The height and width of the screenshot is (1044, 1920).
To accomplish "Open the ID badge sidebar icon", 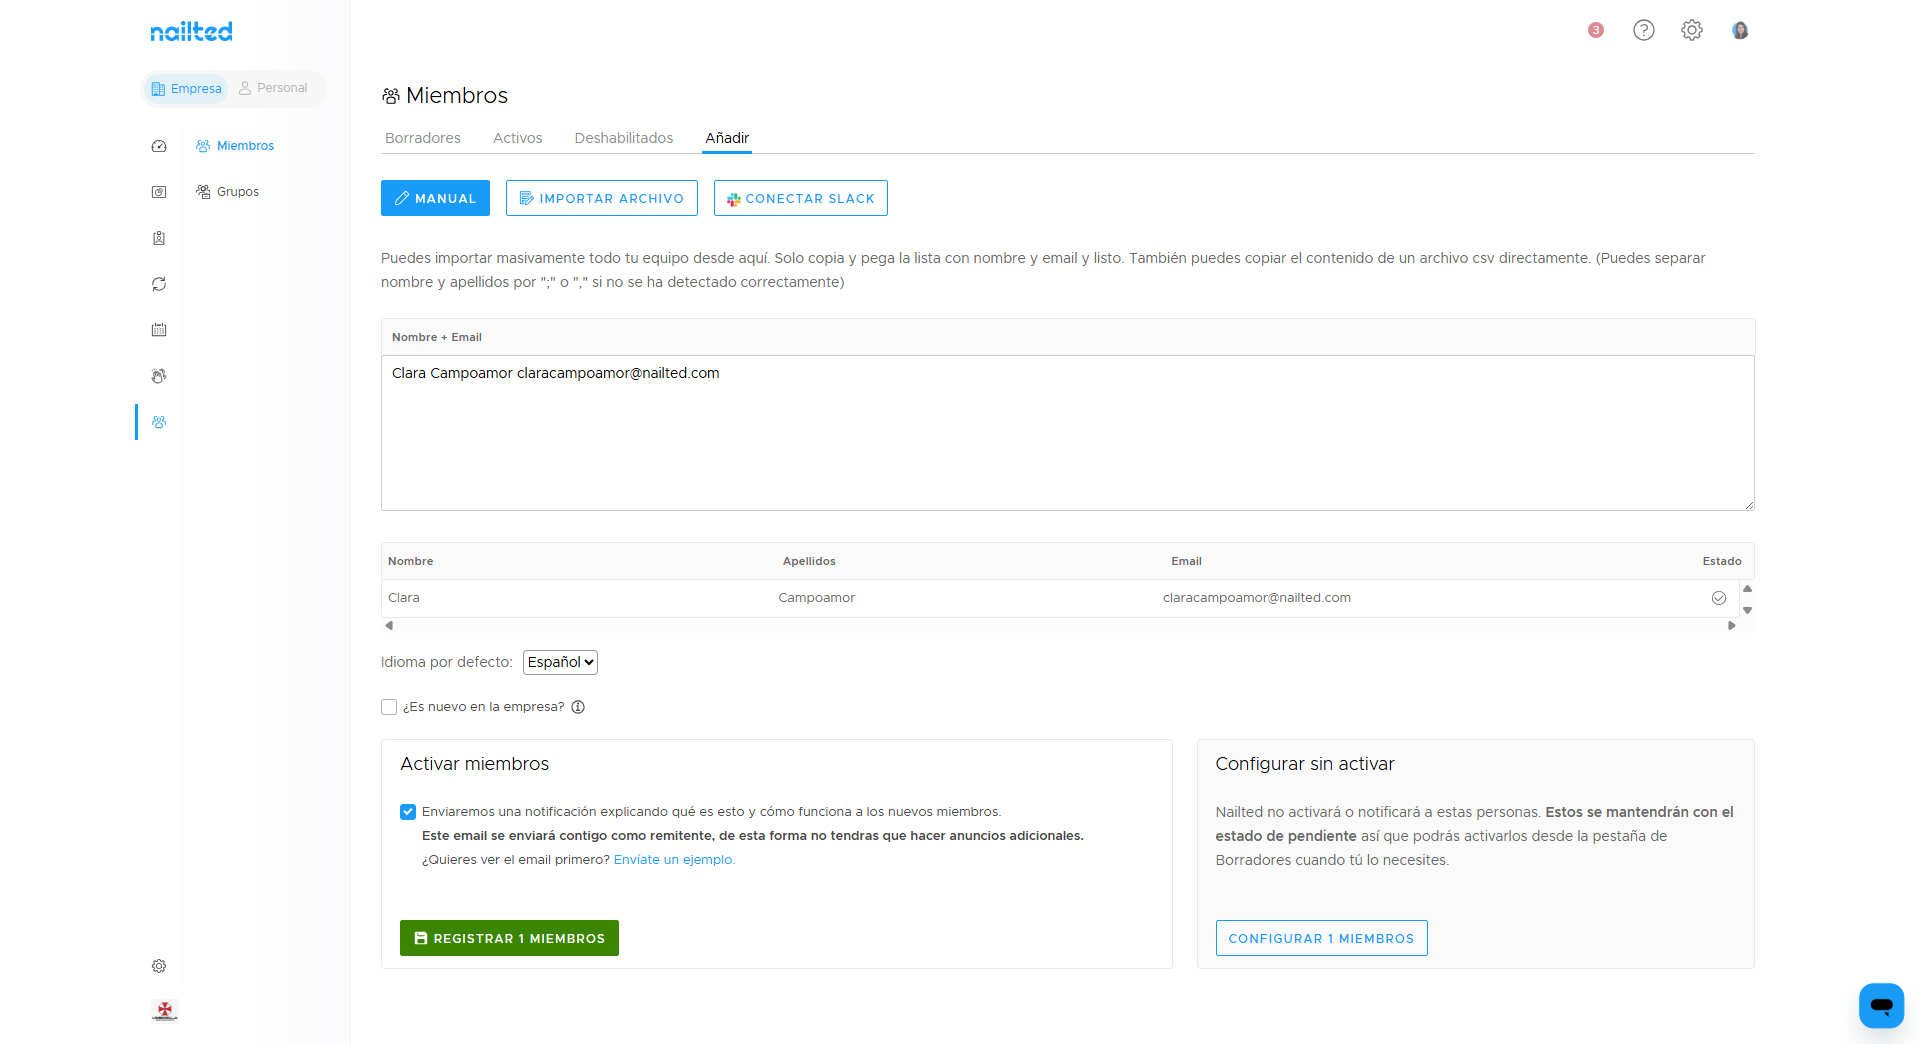I will 159,238.
